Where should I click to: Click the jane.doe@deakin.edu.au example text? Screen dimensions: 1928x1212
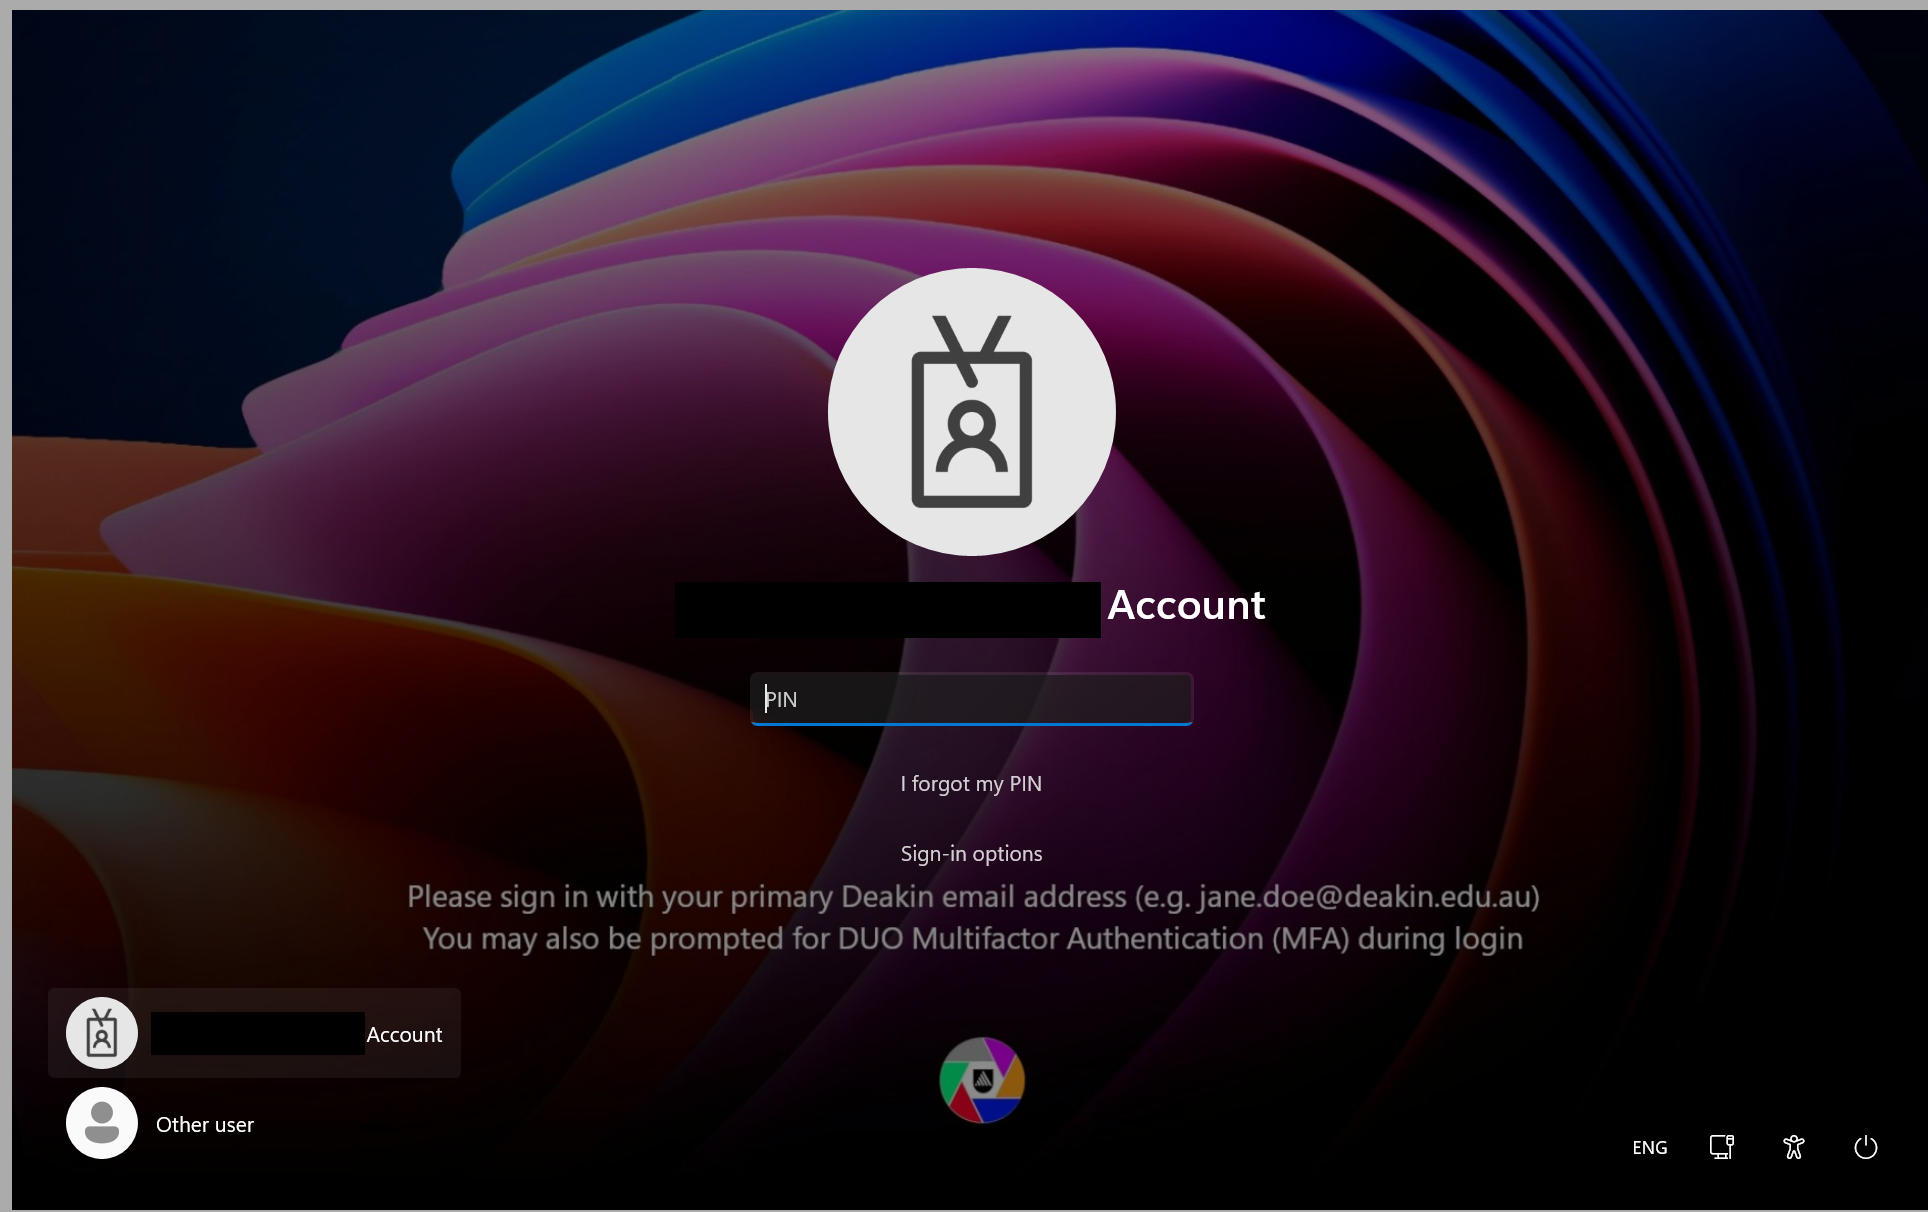point(1363,897)
